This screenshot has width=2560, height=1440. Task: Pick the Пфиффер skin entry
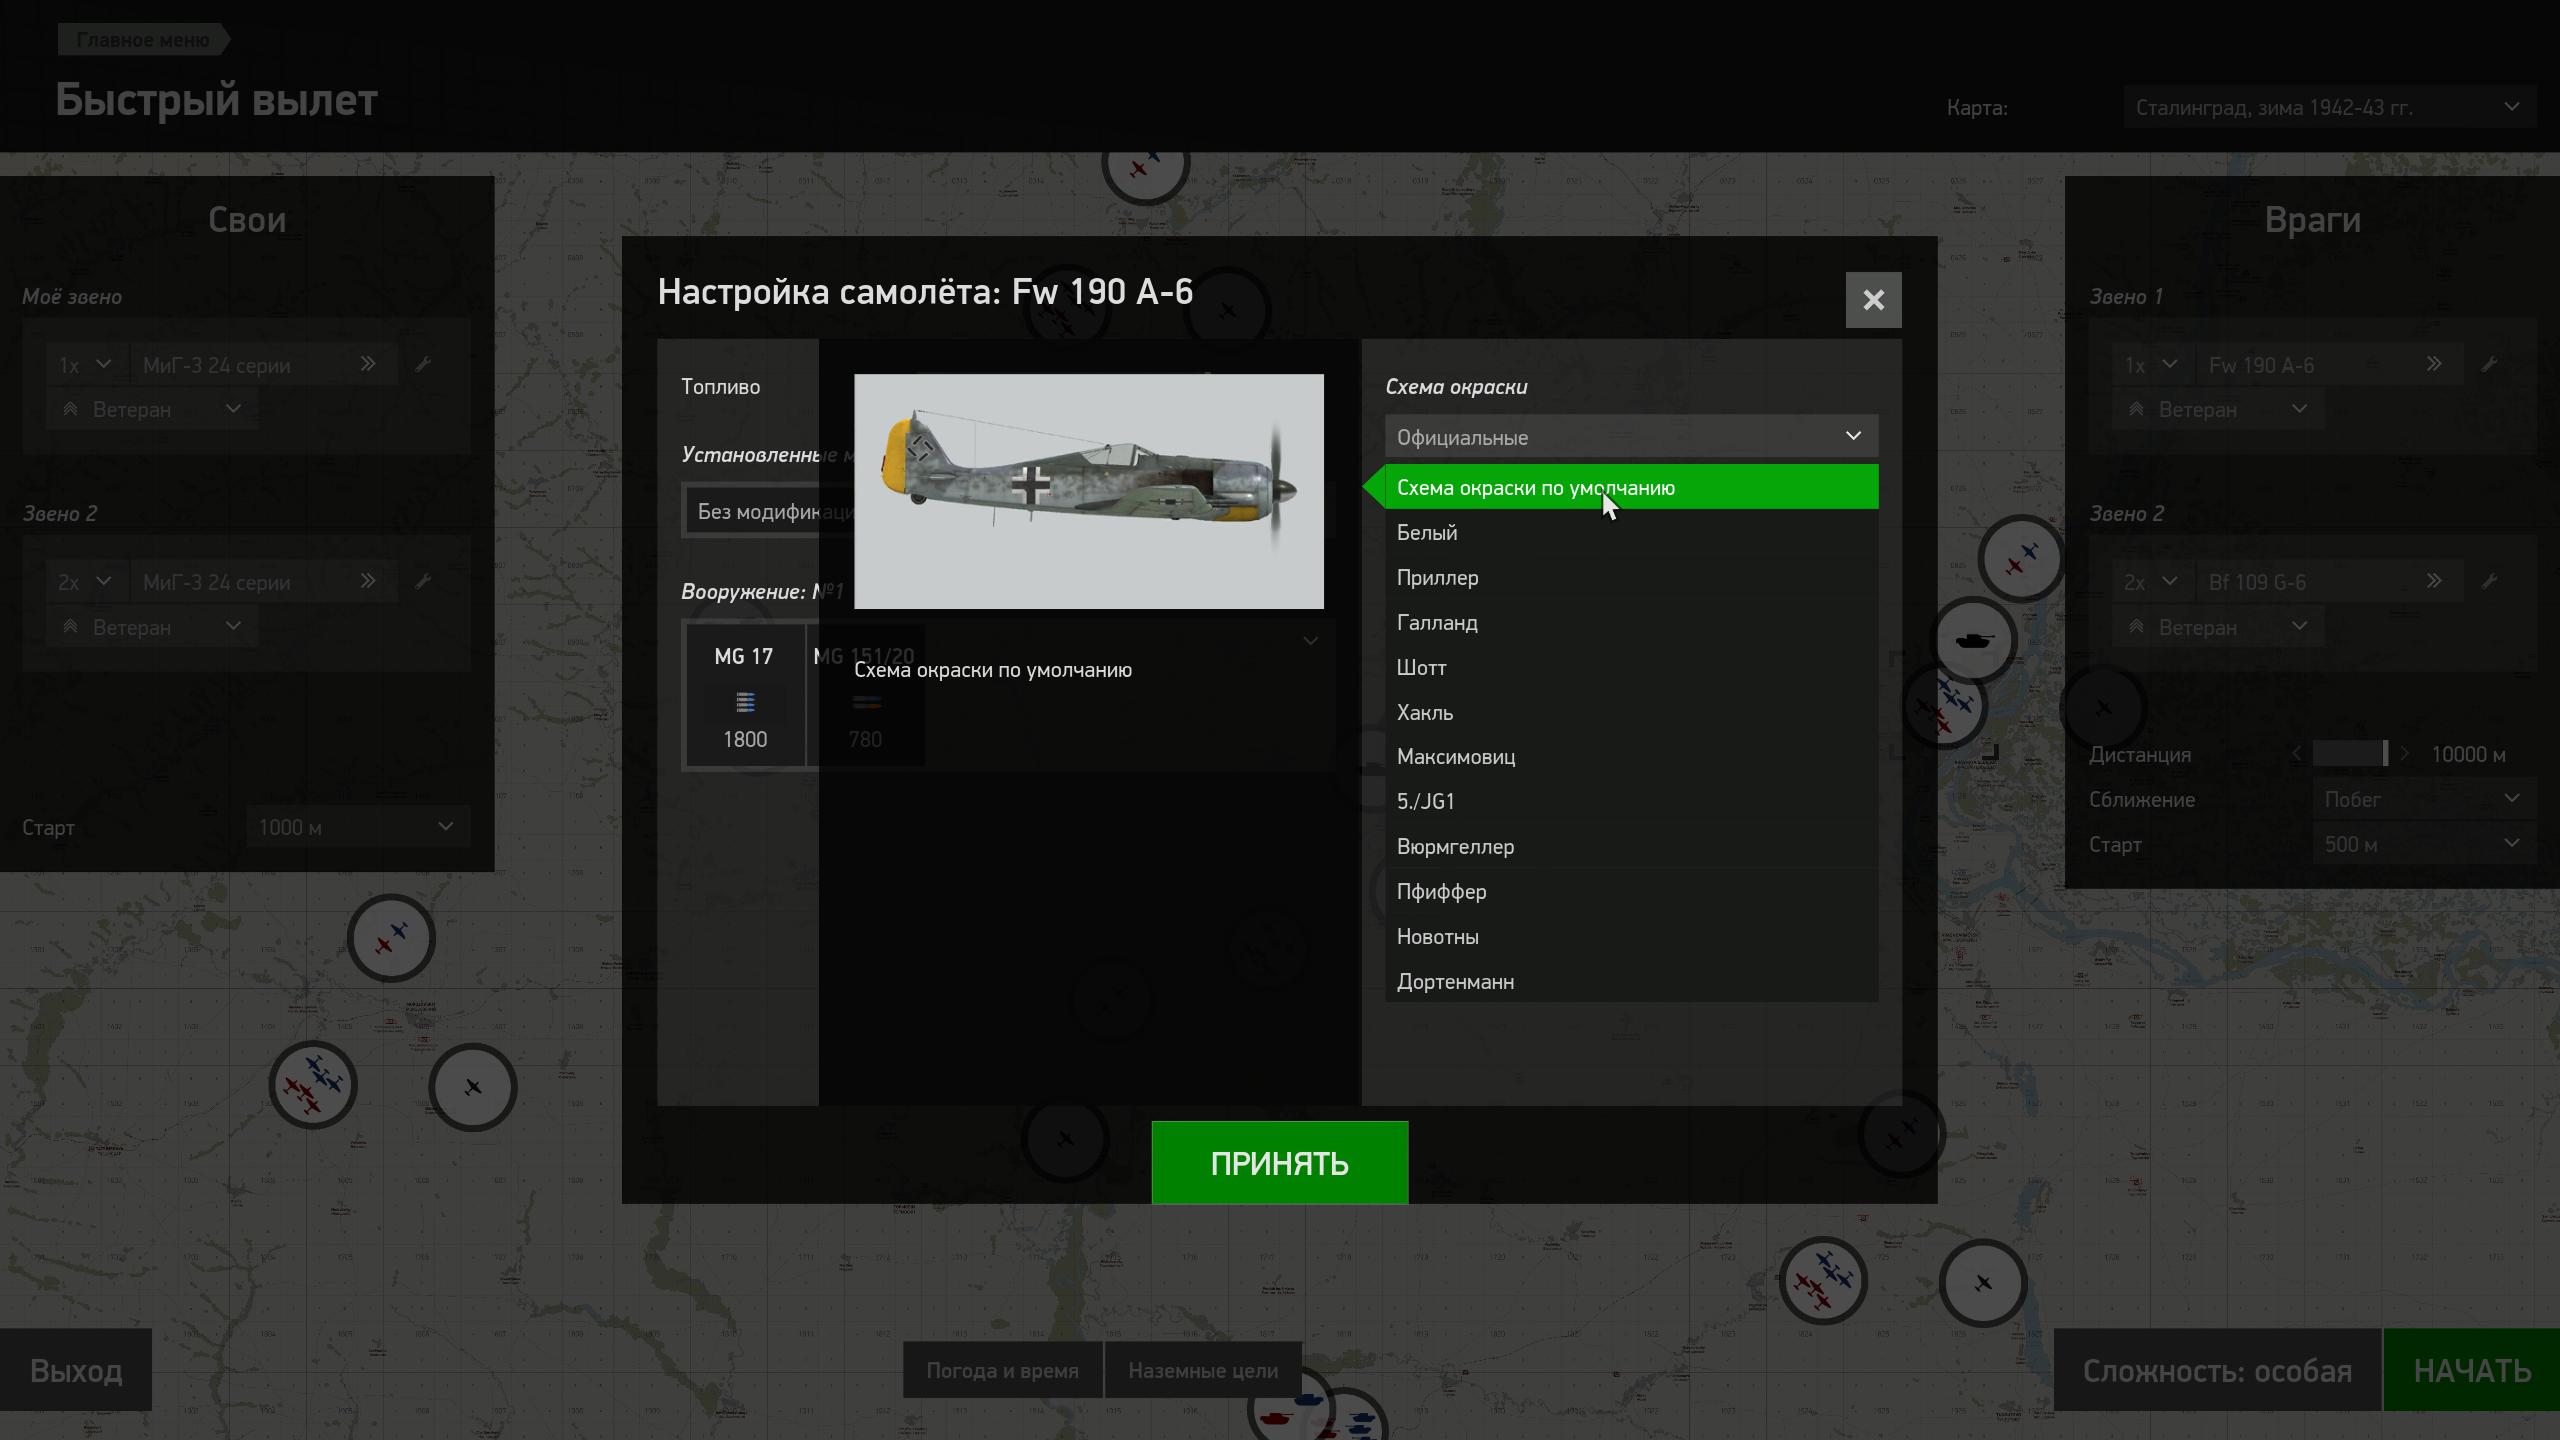pyautogui.click(x=1631, y=891)
